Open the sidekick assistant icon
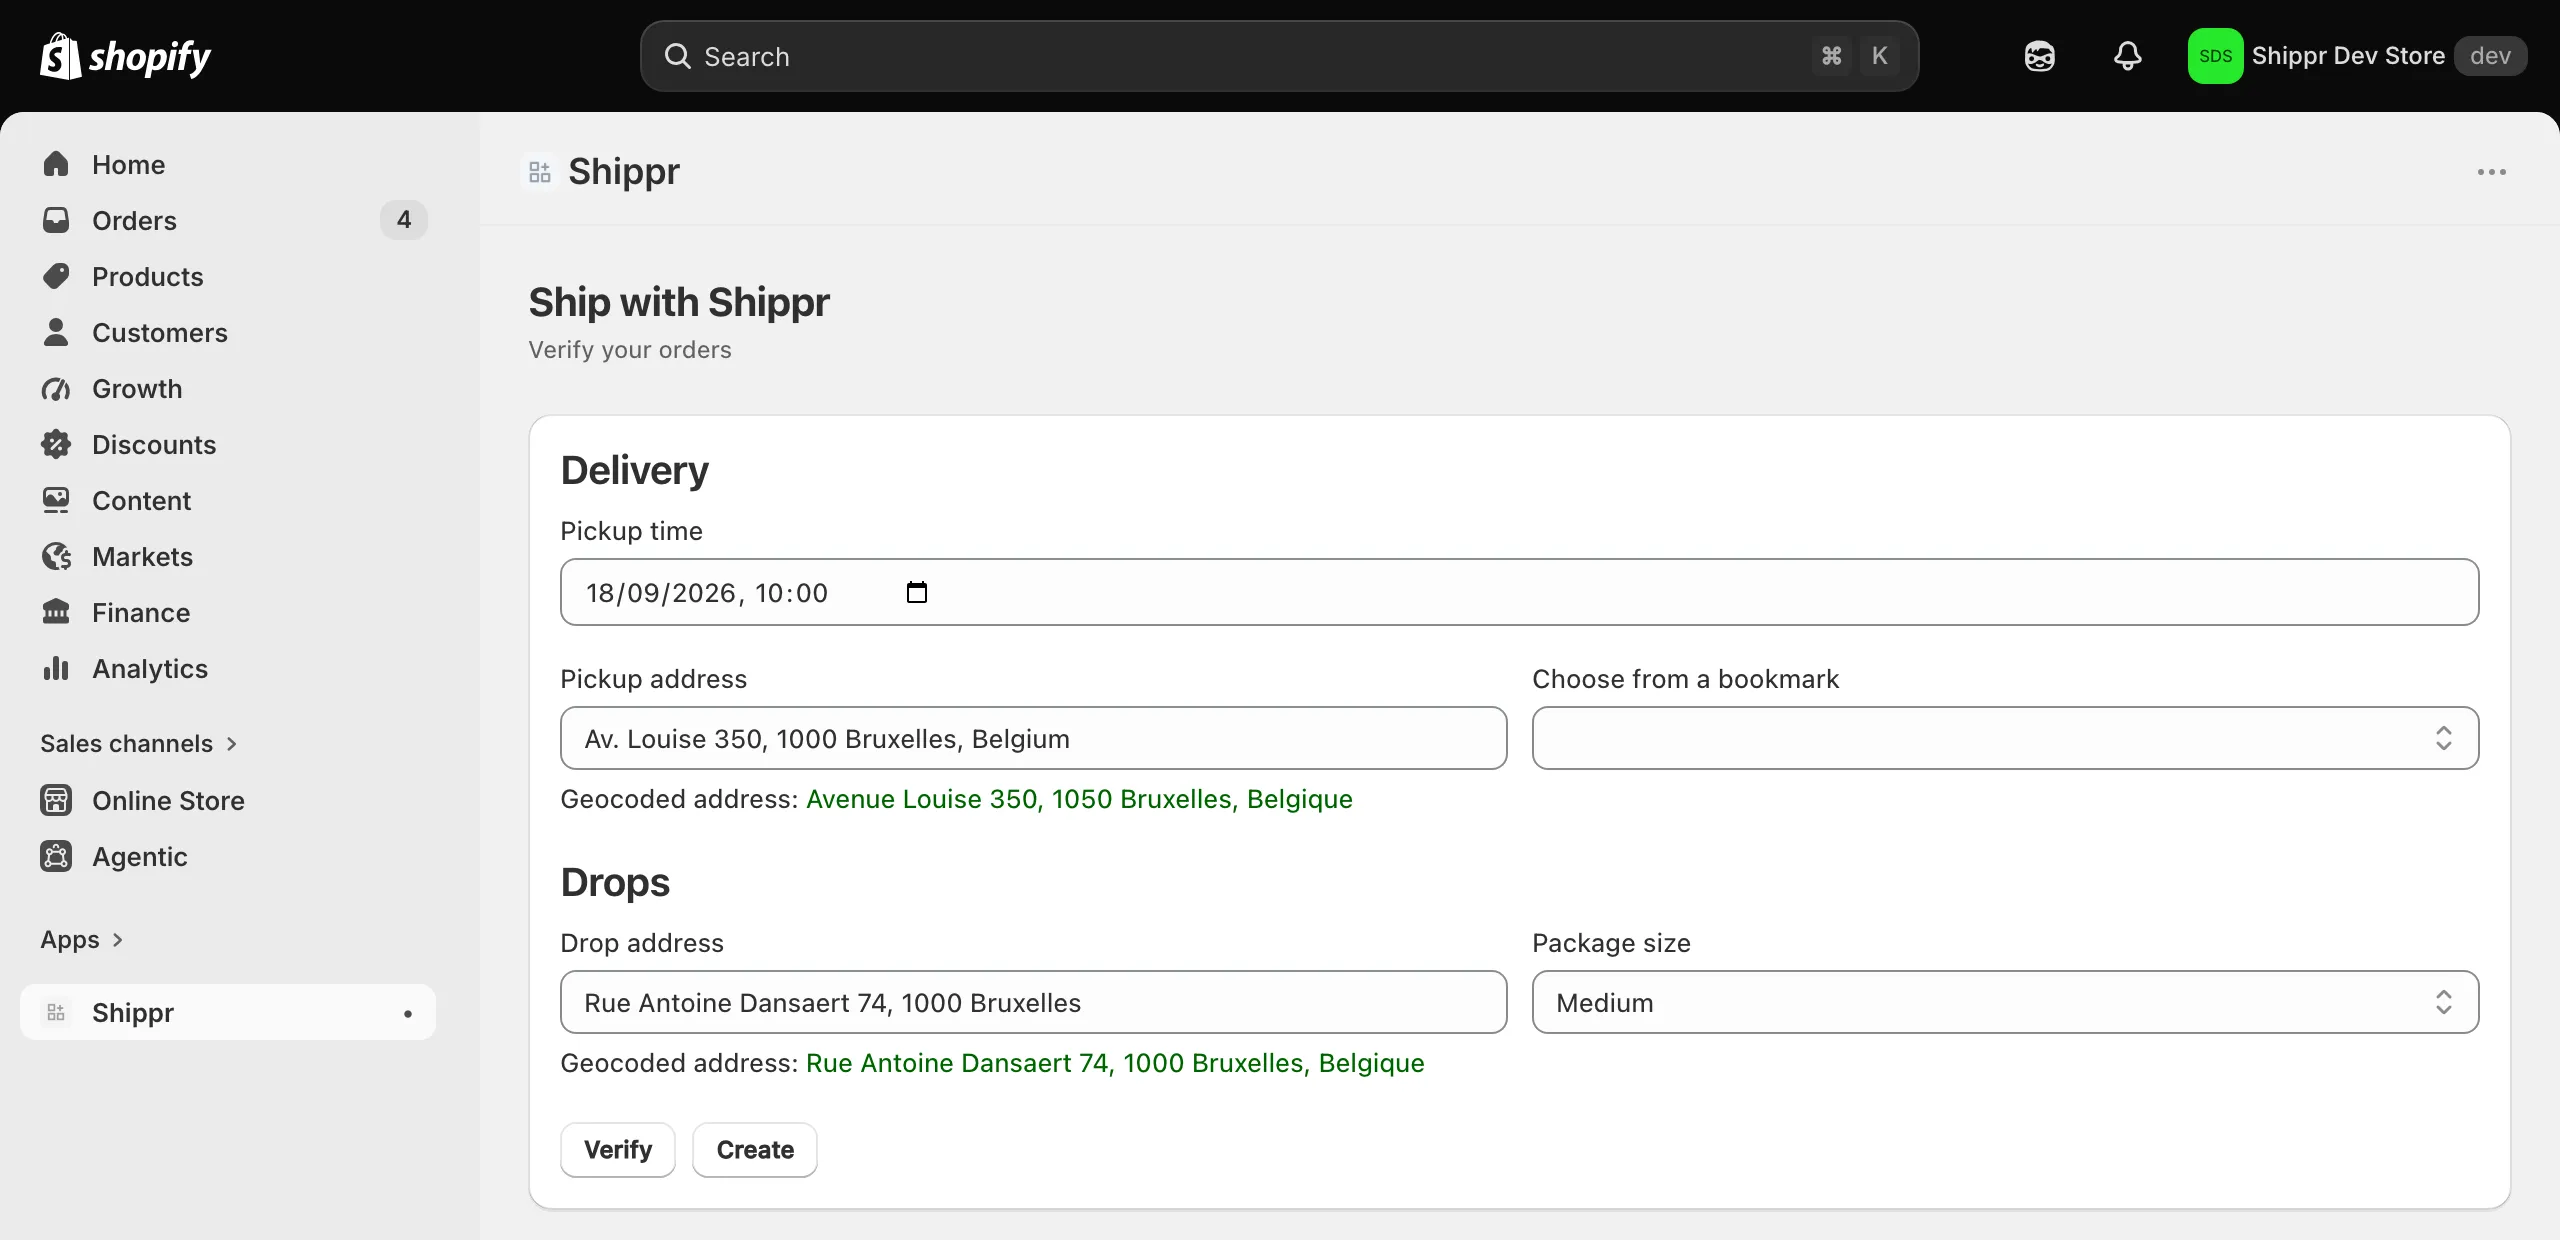 2039,56
